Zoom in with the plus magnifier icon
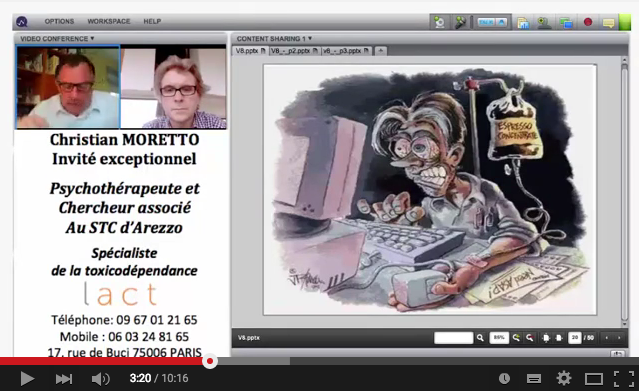Screen dimensions: 639x391 (516, 338)
